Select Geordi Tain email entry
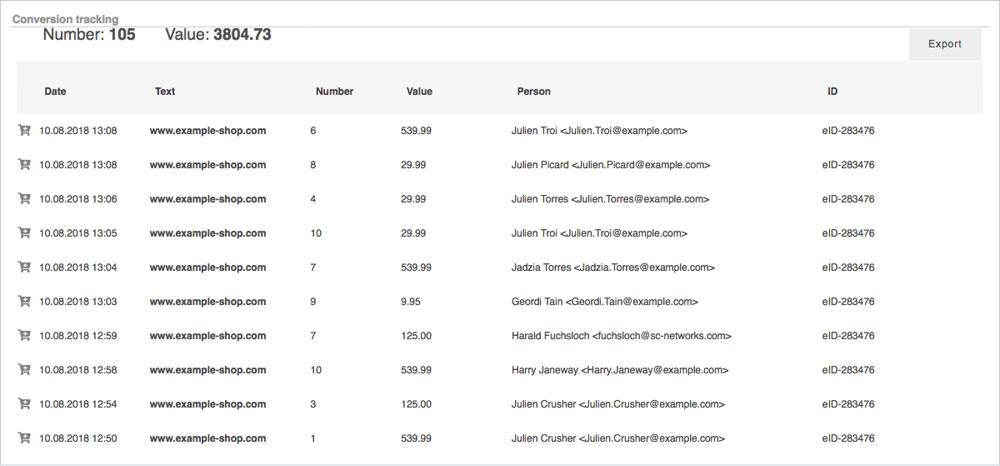Image resolution: width=1000 pixels, height=466 pixels. [604, 302]
